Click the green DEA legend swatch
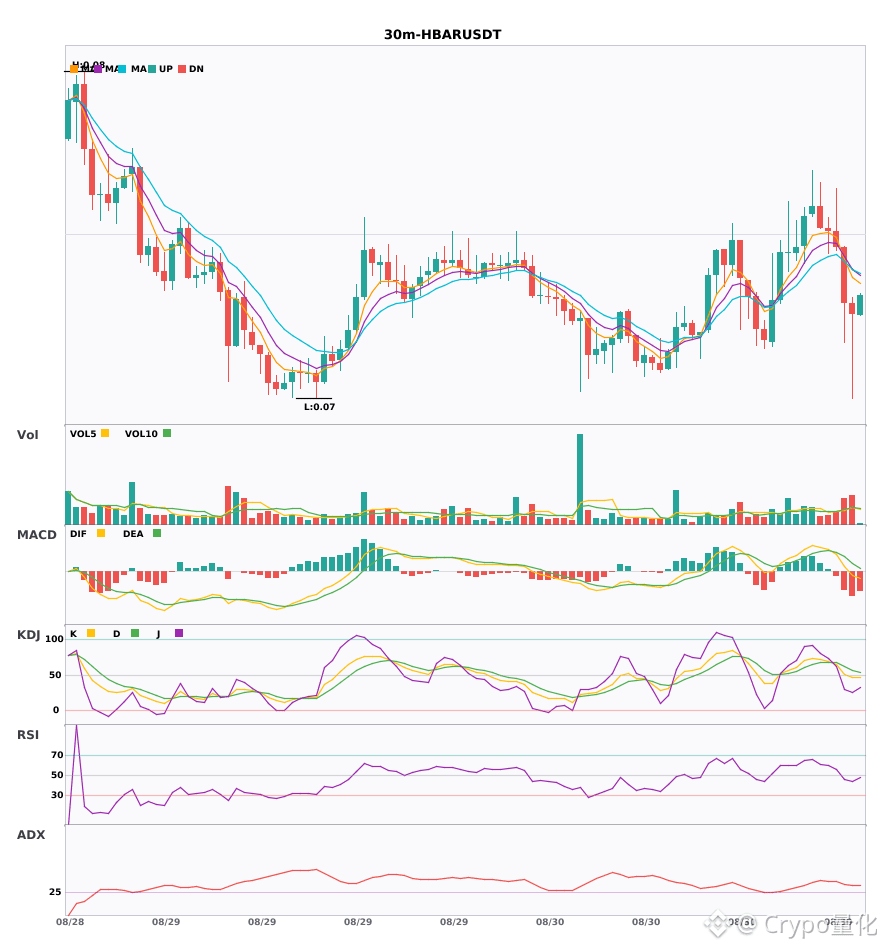 (157, 533)
